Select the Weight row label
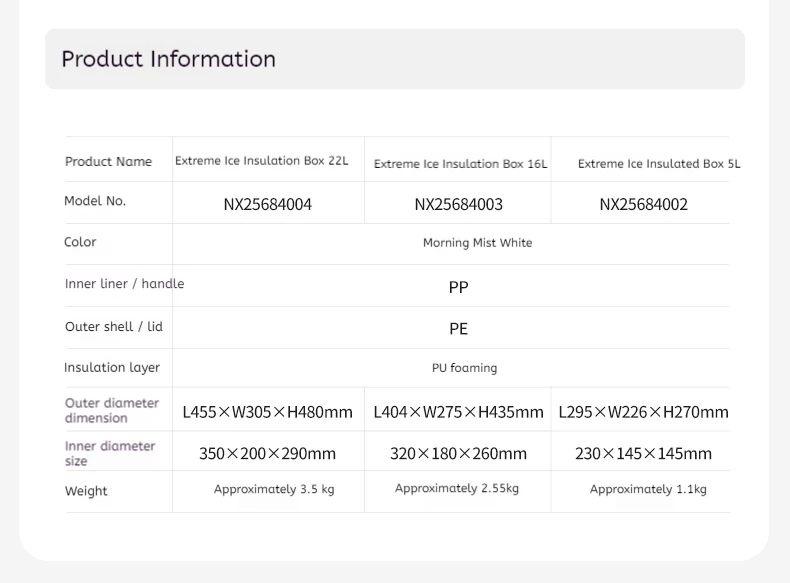This screenshot has width=790, height=583. 86,491
